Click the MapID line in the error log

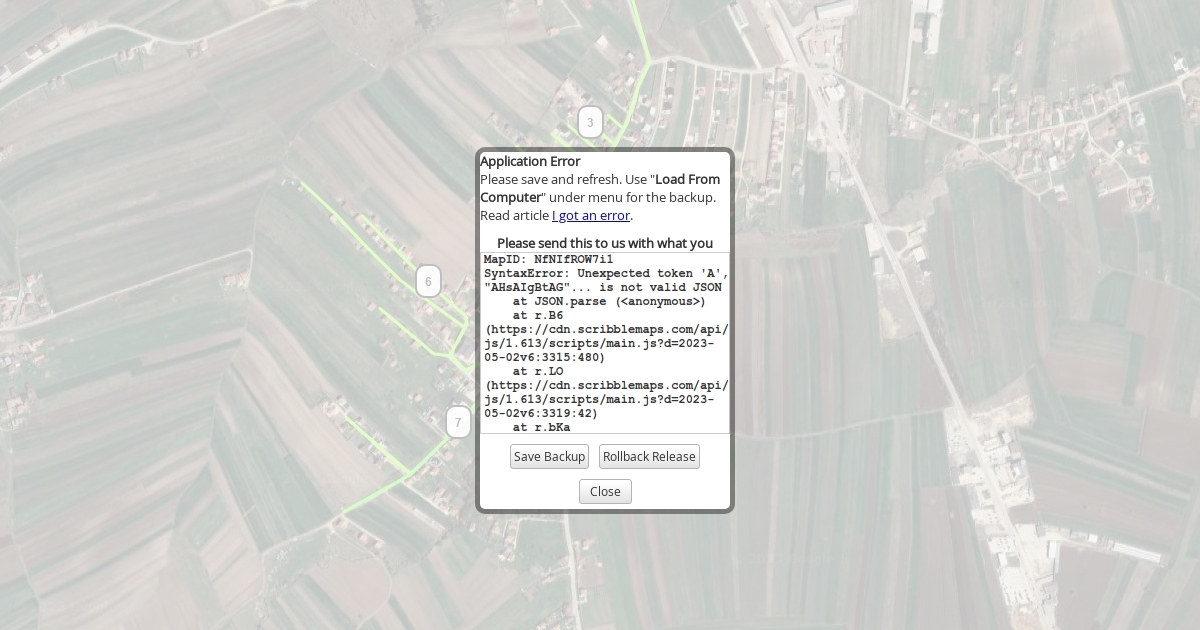tap(548, 259)
